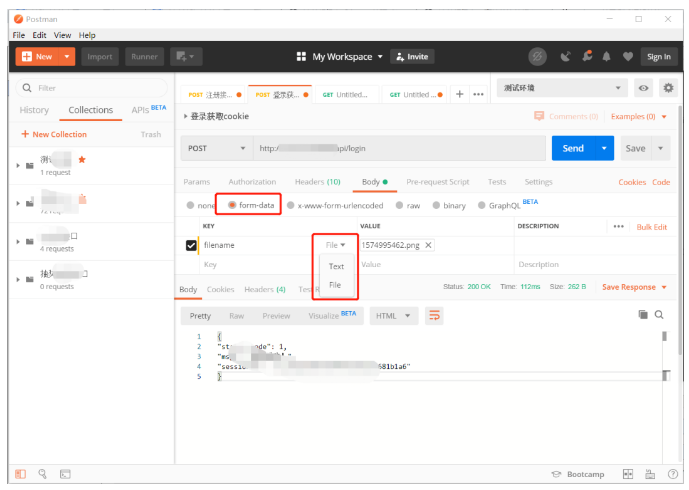Toggle sidebar visibility in the status bar
Screen dimensions: 689x490
click(20, 474)
